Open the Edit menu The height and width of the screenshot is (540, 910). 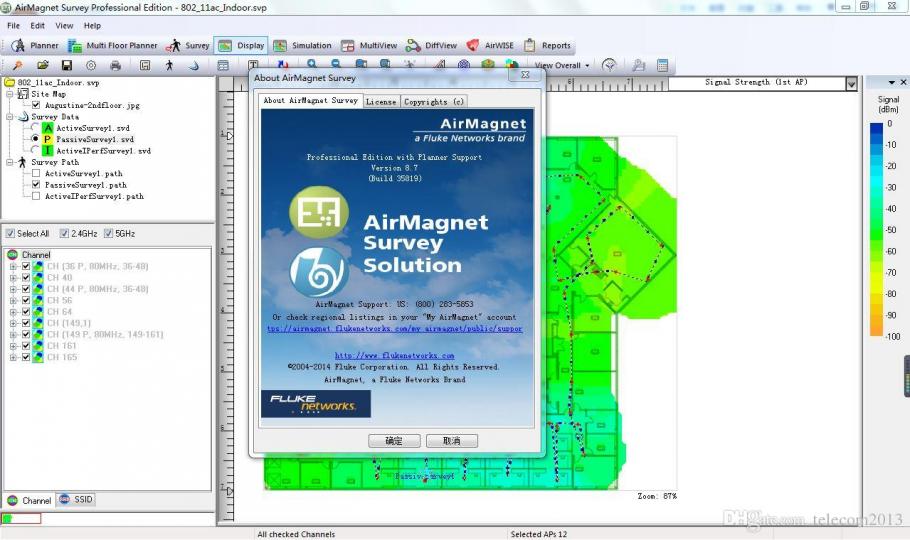click(x=38, y=26)
